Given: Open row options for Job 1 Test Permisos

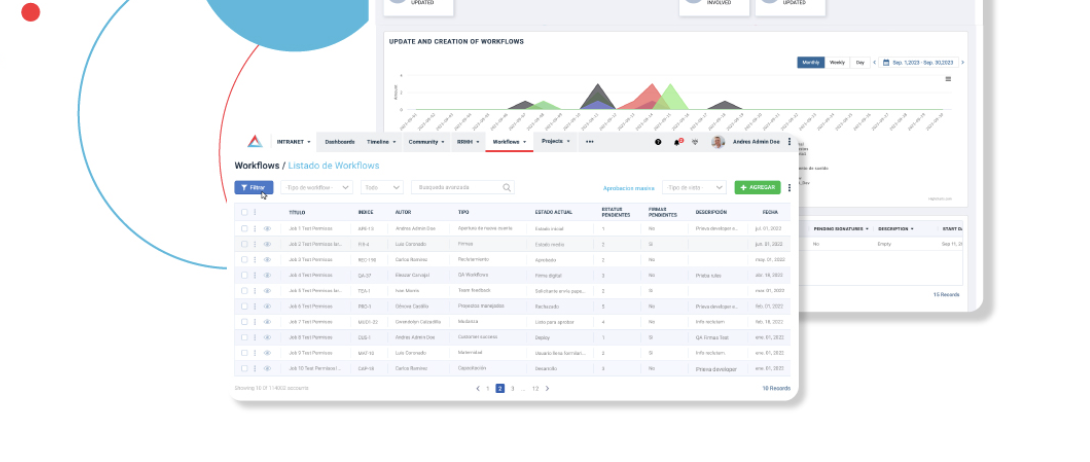Looking at the screenshot, I should coord(255,229).
